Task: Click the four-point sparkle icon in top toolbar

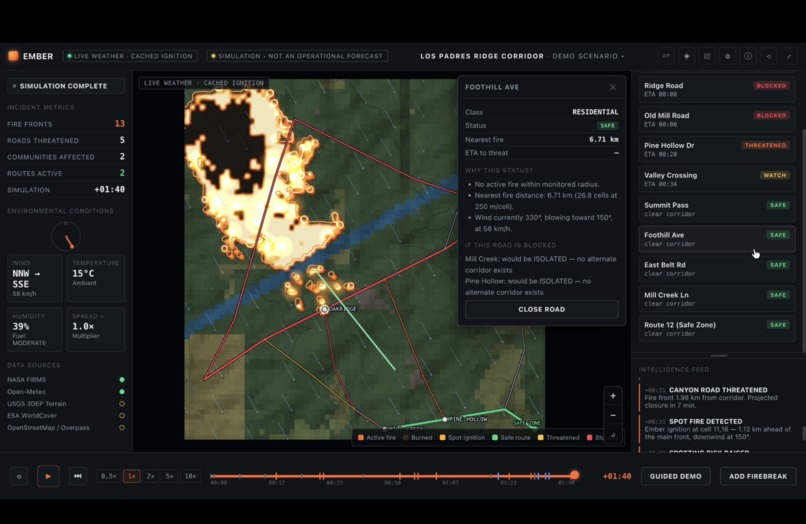Action: 687,56
